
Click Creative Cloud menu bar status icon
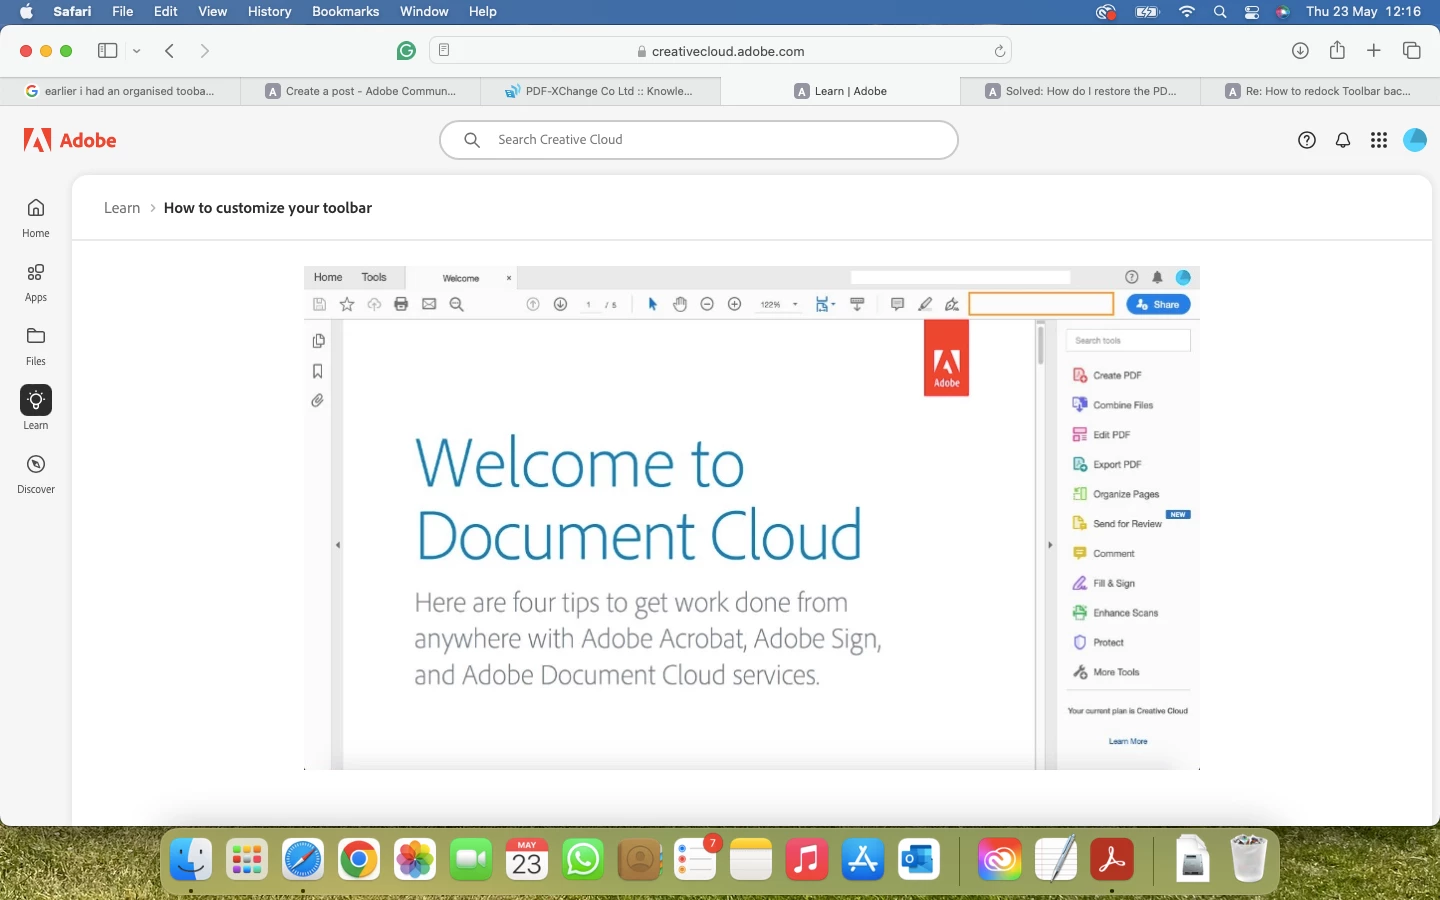point(1105,12)
